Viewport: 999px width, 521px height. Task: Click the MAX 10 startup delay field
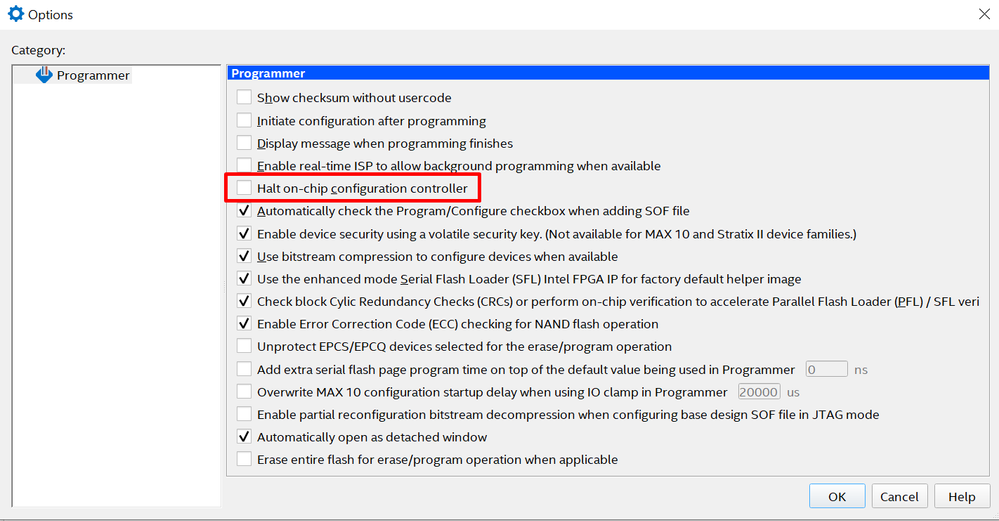[x=758, y=392]
